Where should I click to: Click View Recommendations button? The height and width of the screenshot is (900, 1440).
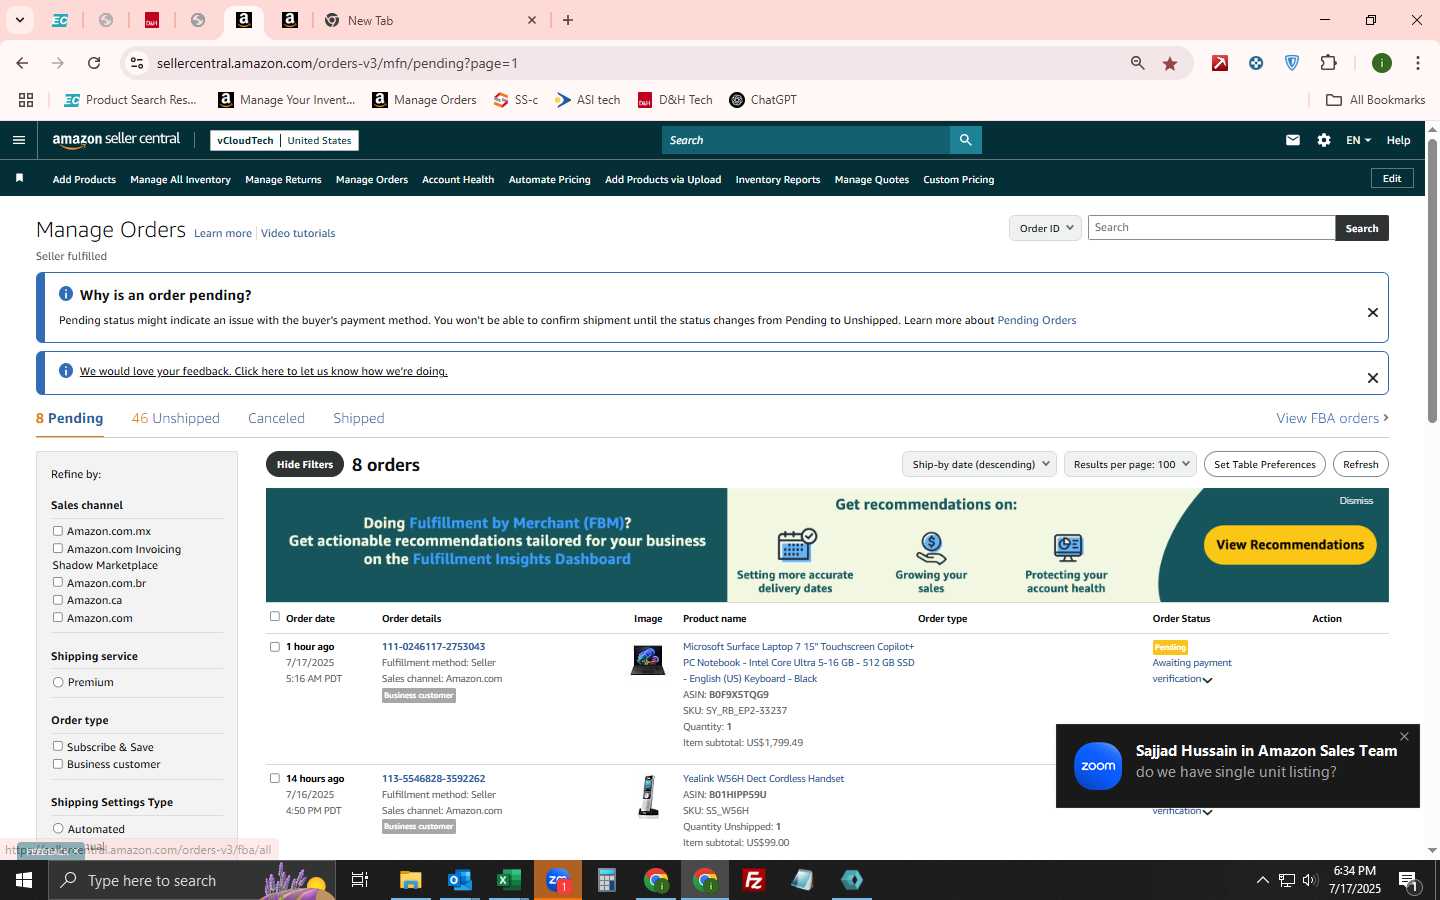(1290, 545)
